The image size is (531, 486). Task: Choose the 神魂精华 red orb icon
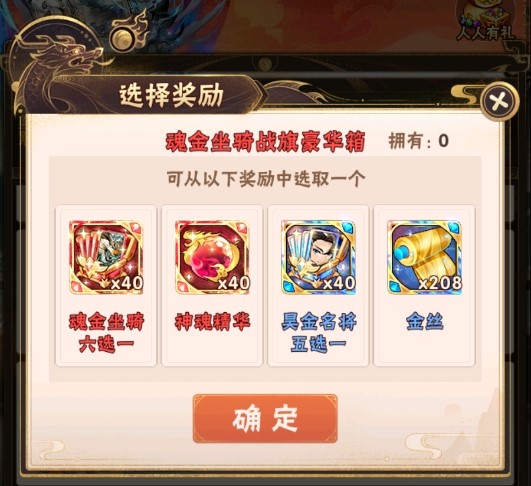[x=212, y=257]
